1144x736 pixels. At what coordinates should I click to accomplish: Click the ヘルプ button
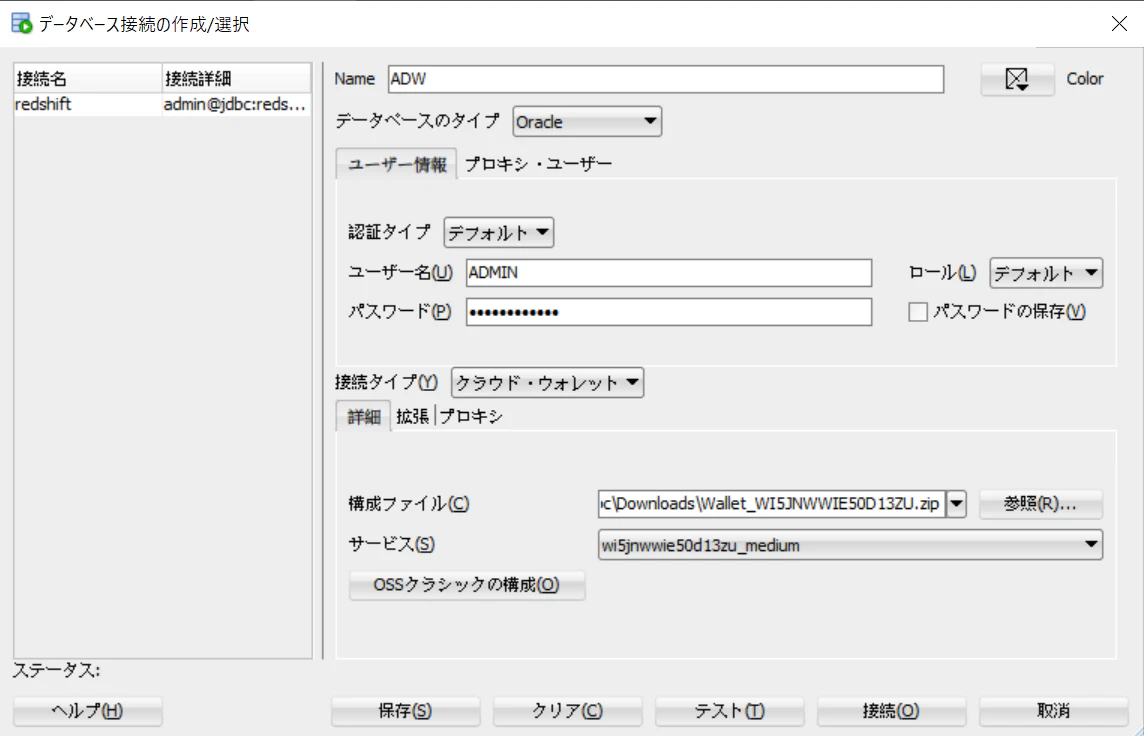[x=88, y=710]
